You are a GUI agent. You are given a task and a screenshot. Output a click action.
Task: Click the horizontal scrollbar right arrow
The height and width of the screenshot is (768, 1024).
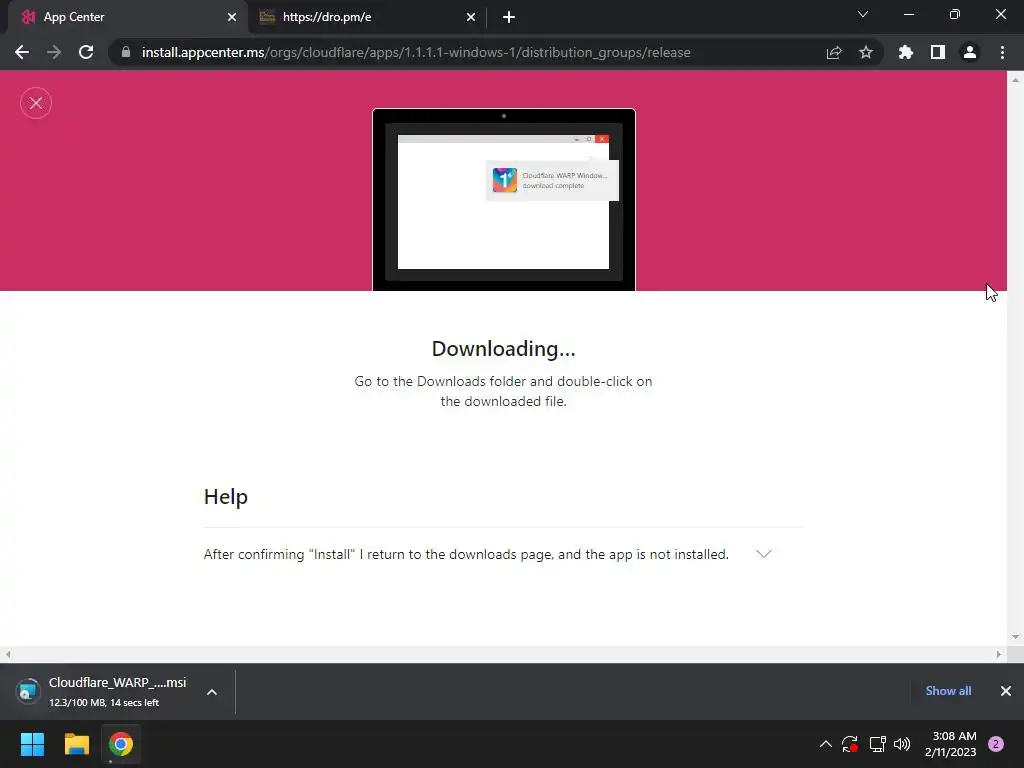(x=999, y=654)
